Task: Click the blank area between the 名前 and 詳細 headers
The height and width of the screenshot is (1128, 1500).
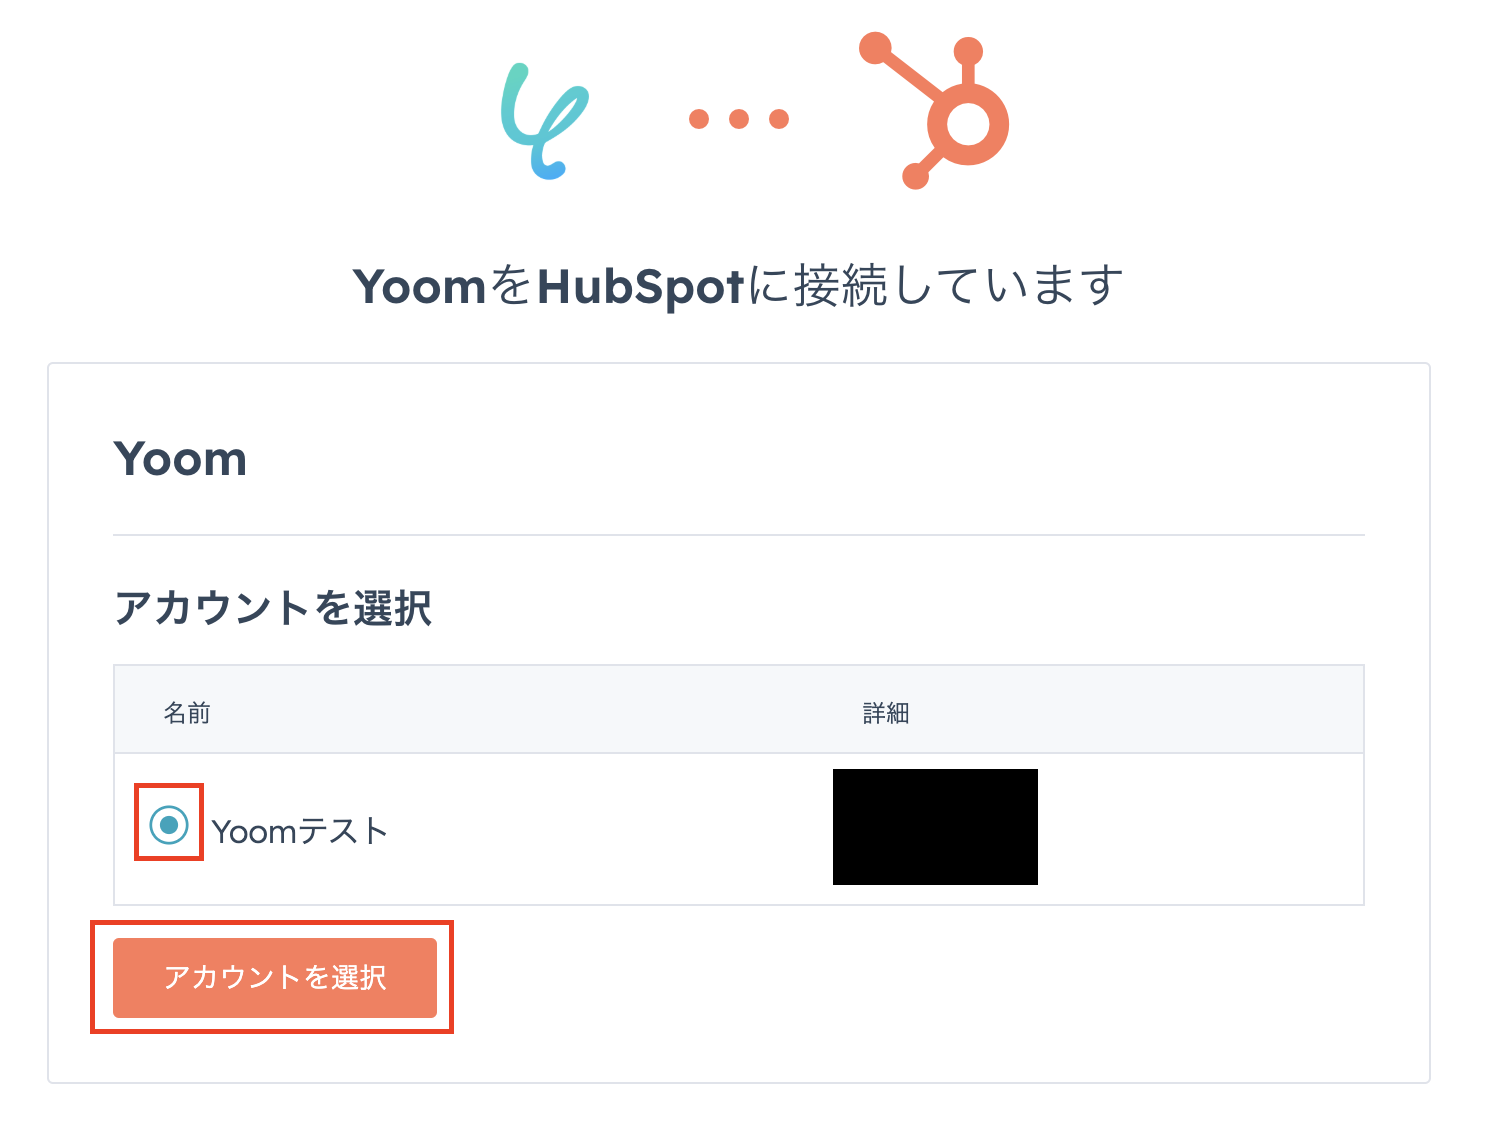Action: coord(530,713)
